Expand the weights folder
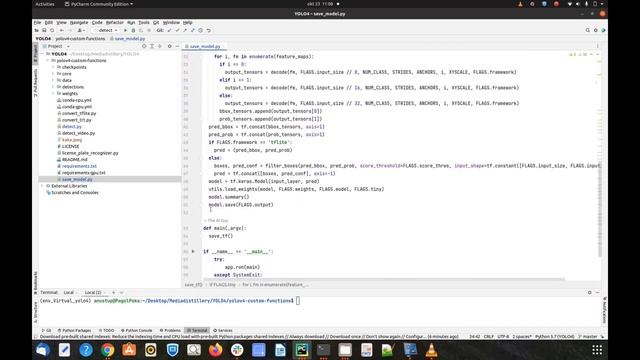 tap(53, 93)
